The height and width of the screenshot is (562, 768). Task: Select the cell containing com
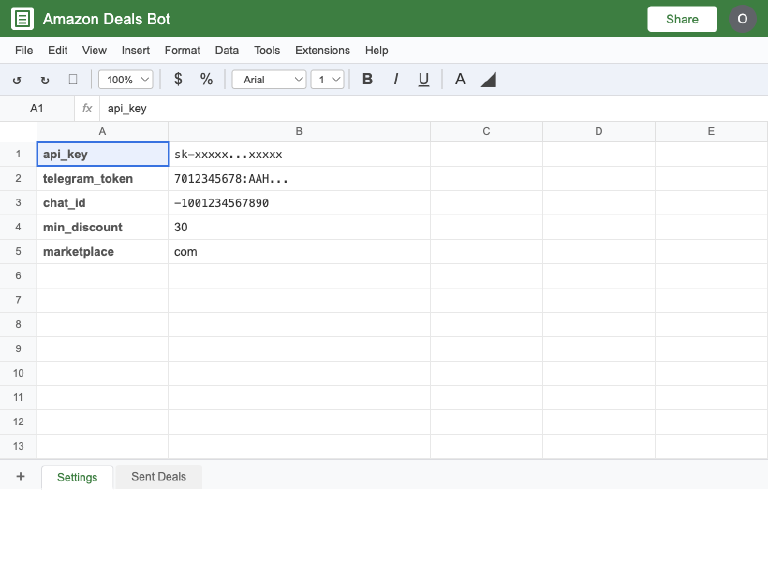coord(299,251)
